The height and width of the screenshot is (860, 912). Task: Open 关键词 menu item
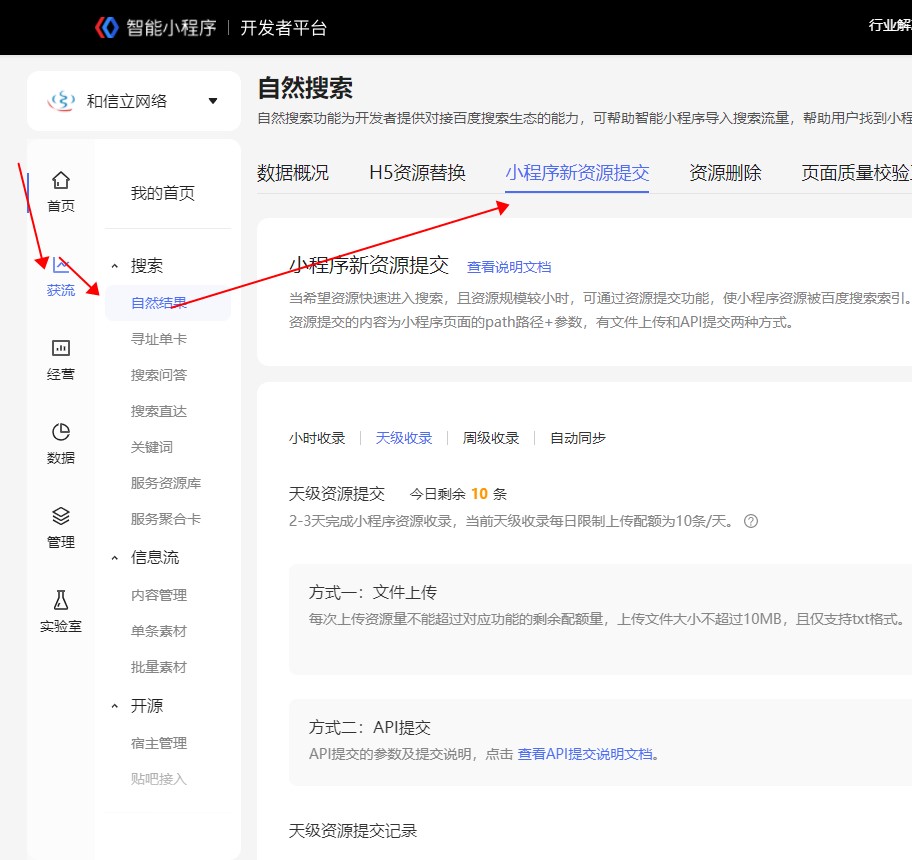point(152,447)
